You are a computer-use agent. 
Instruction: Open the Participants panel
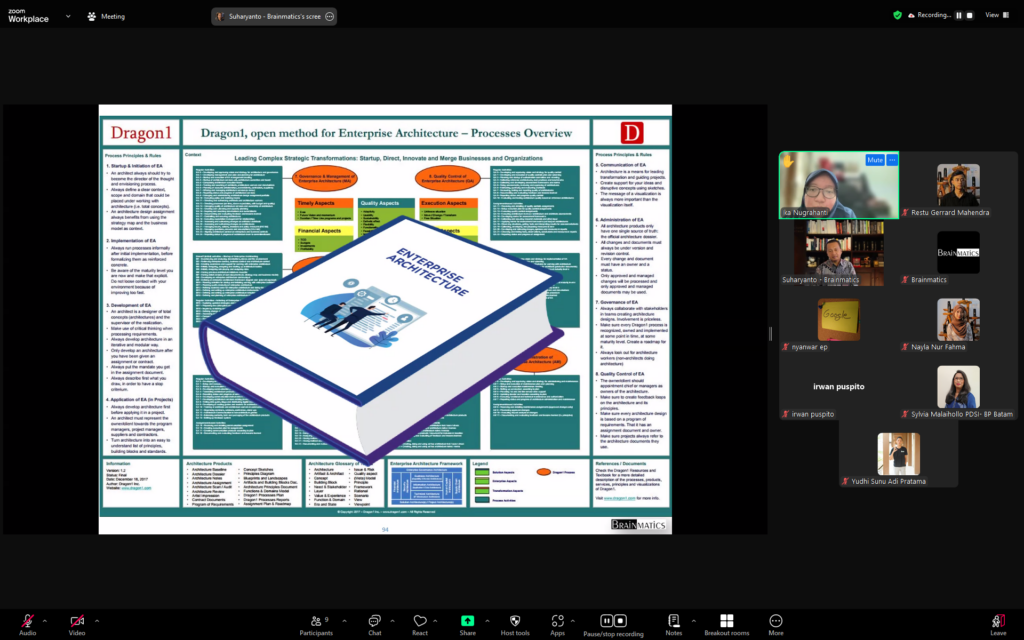(x=316, y=621)
